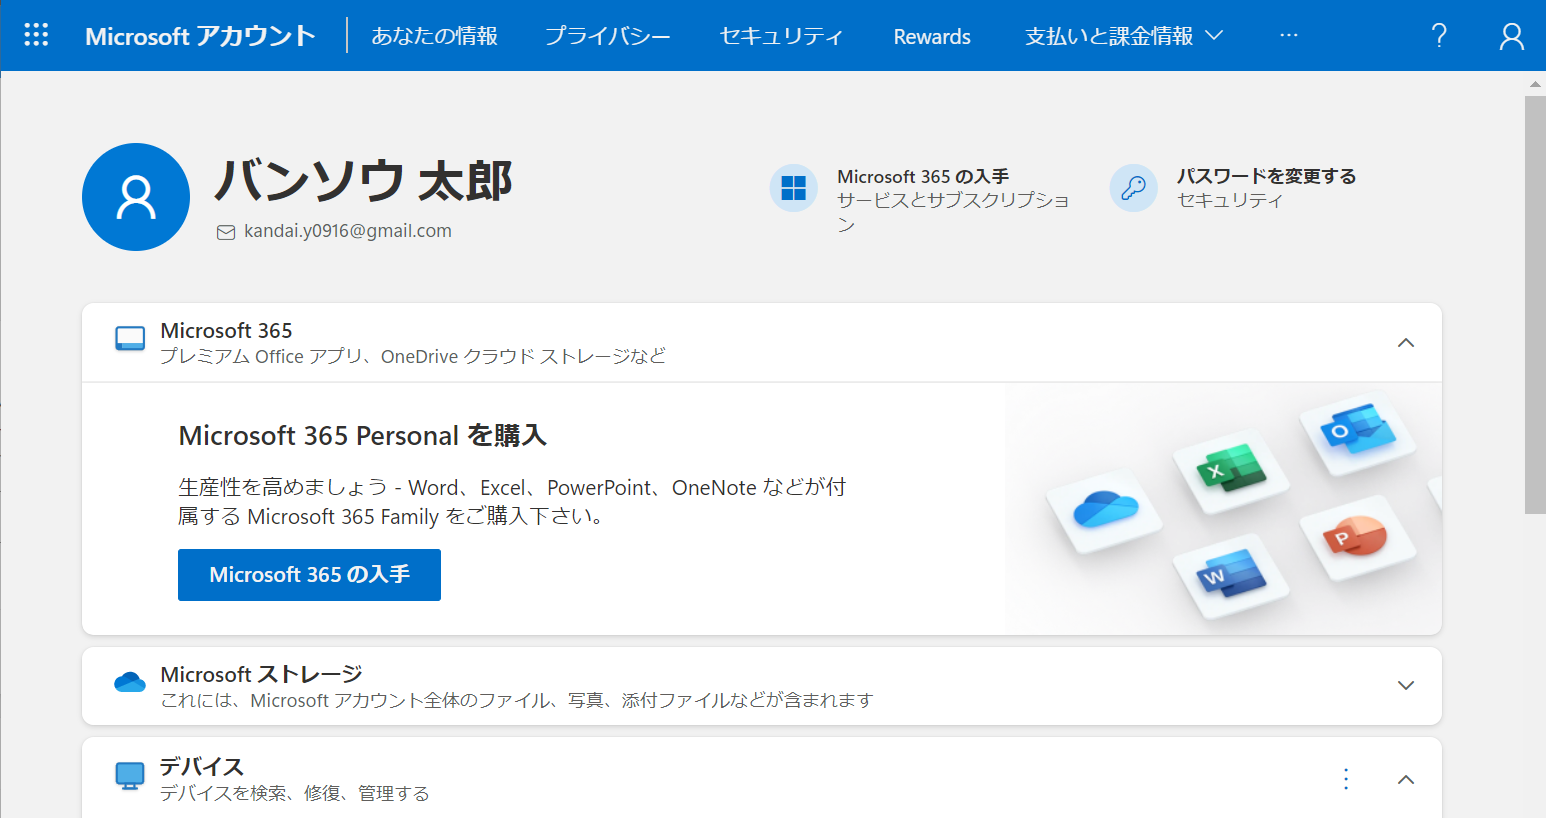Click the Microsoft 365 の入手 quick link text
This screenshot has width=1546, height=818.
(x=923, y=176)
